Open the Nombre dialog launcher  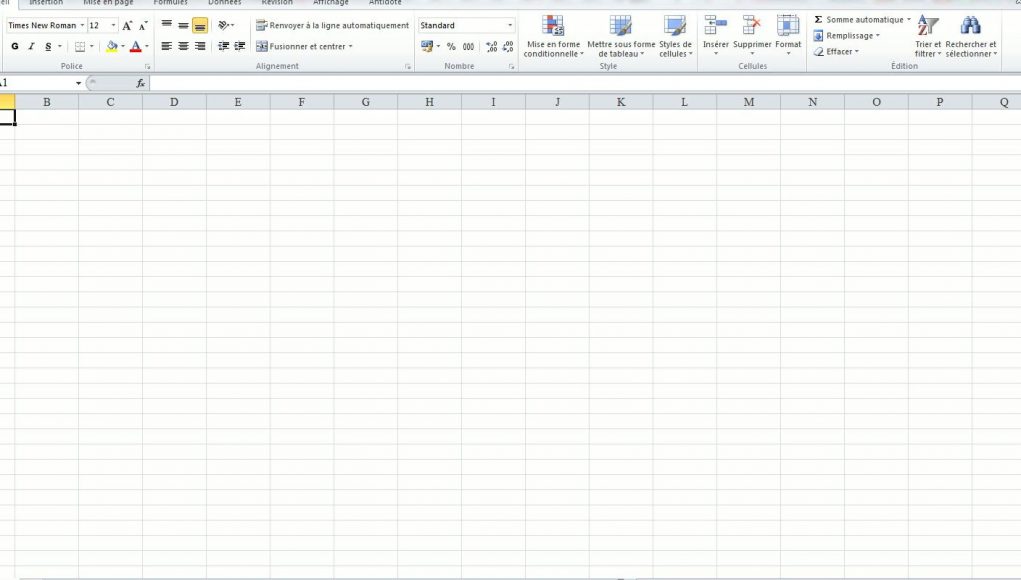coord(511,66)
